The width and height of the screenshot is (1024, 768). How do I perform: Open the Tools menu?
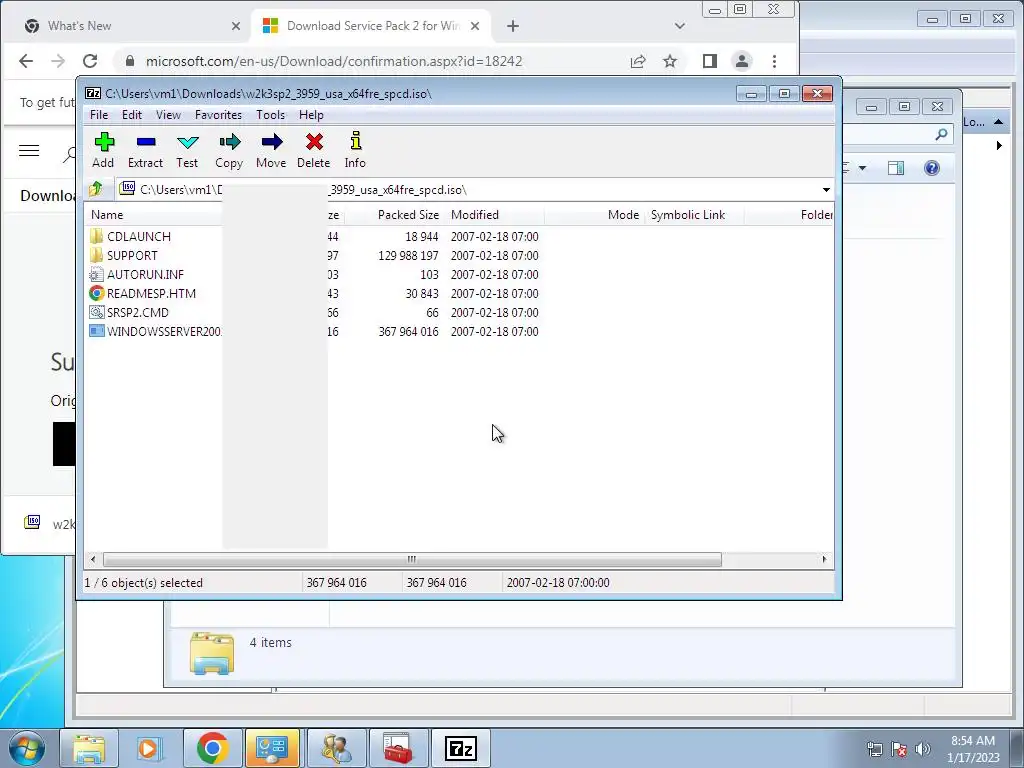[x=270, y=115]
